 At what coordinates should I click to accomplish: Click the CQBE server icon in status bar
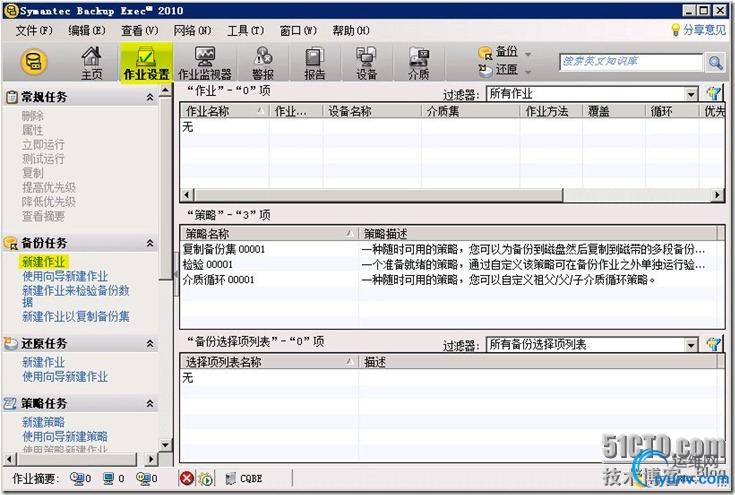(230, 479)
